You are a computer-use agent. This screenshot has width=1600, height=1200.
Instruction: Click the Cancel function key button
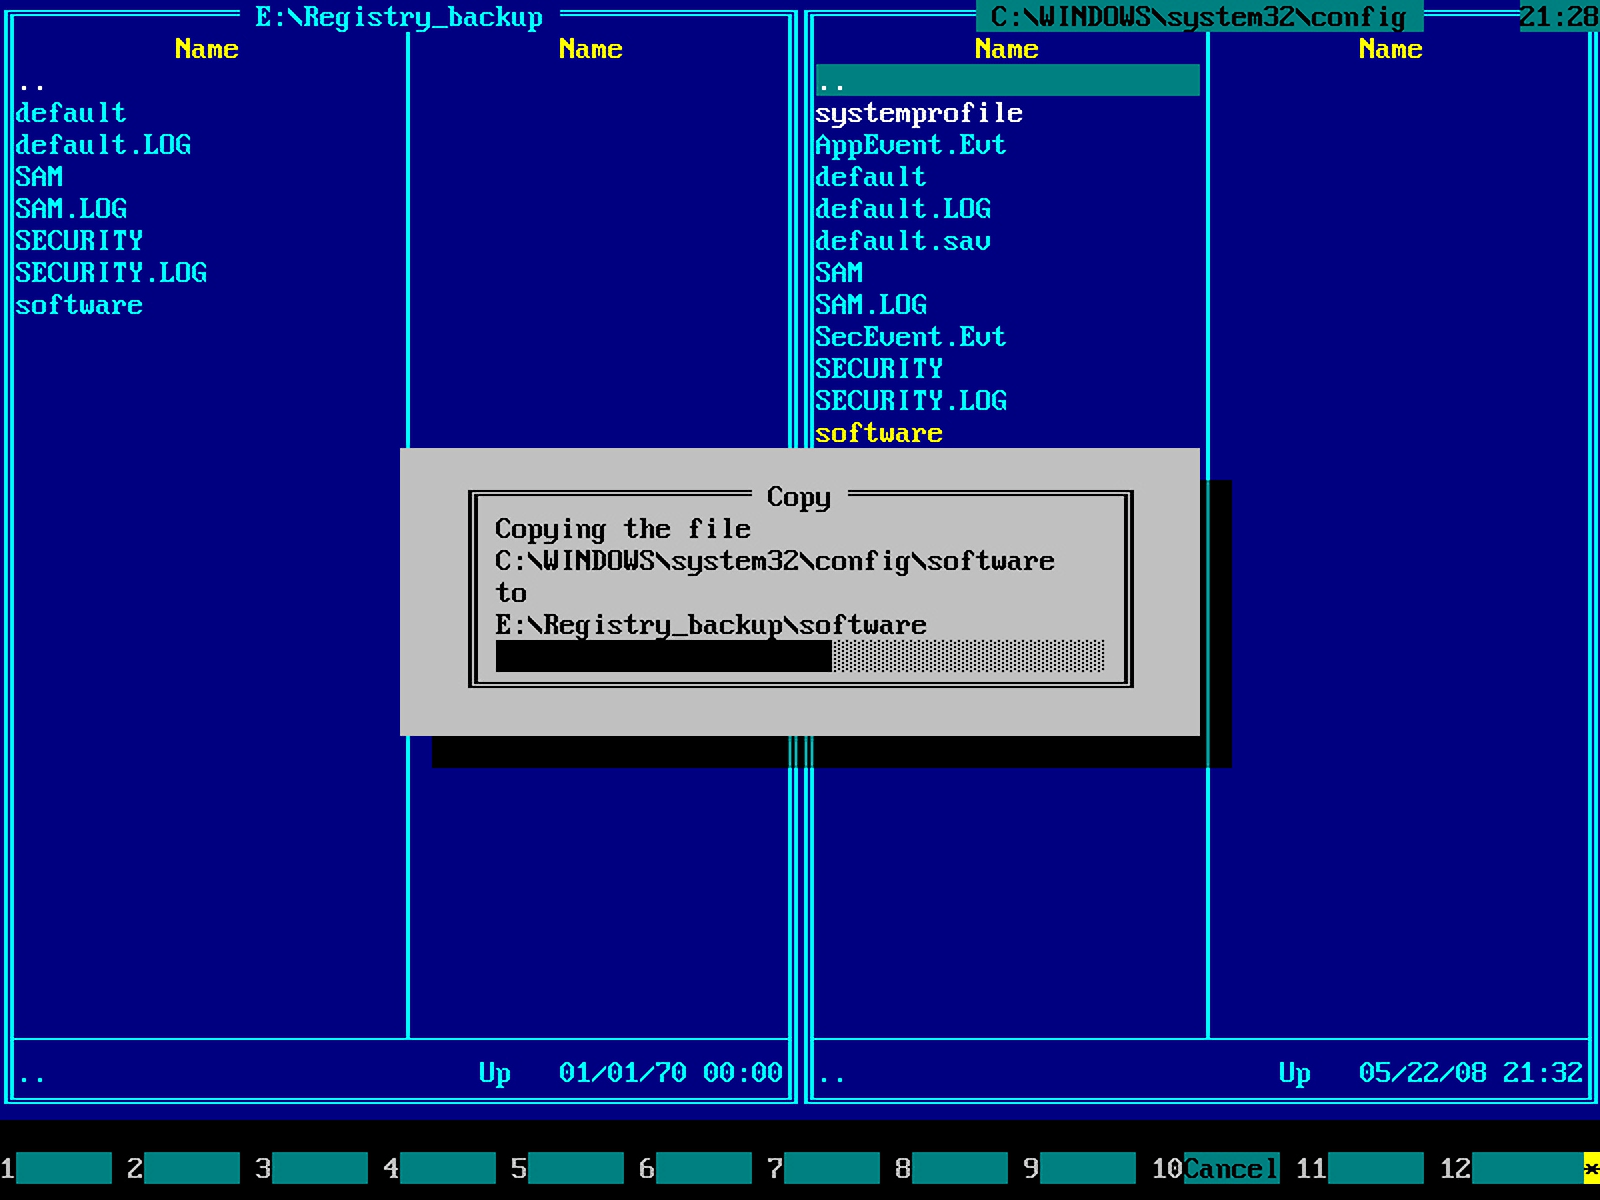click(1230, 1168)
